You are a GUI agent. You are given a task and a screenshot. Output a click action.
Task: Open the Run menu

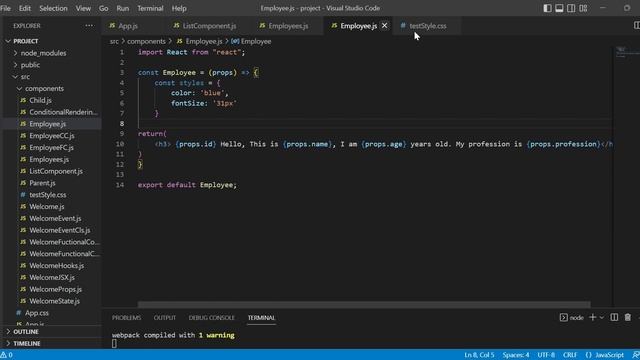(122, 8)
